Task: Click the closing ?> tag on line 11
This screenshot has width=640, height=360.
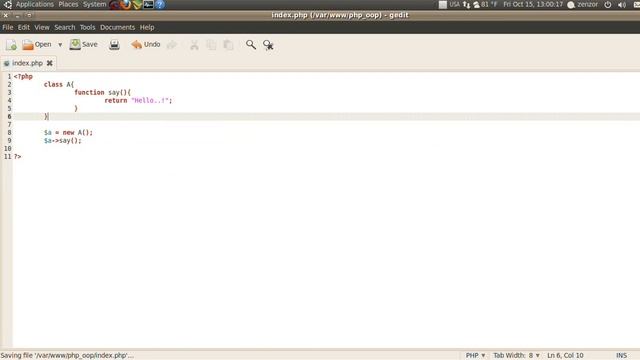Action: click(x=18, y=157)
